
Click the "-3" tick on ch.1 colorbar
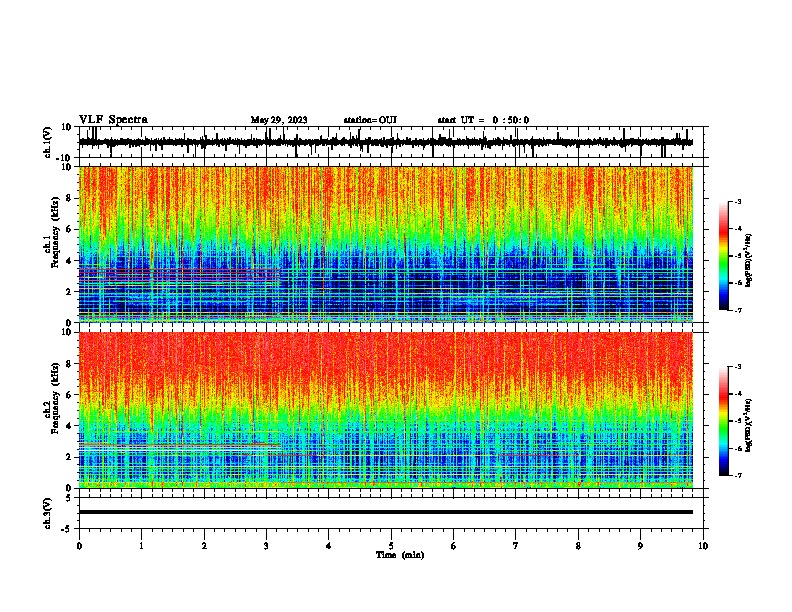(x=738, y=201)
